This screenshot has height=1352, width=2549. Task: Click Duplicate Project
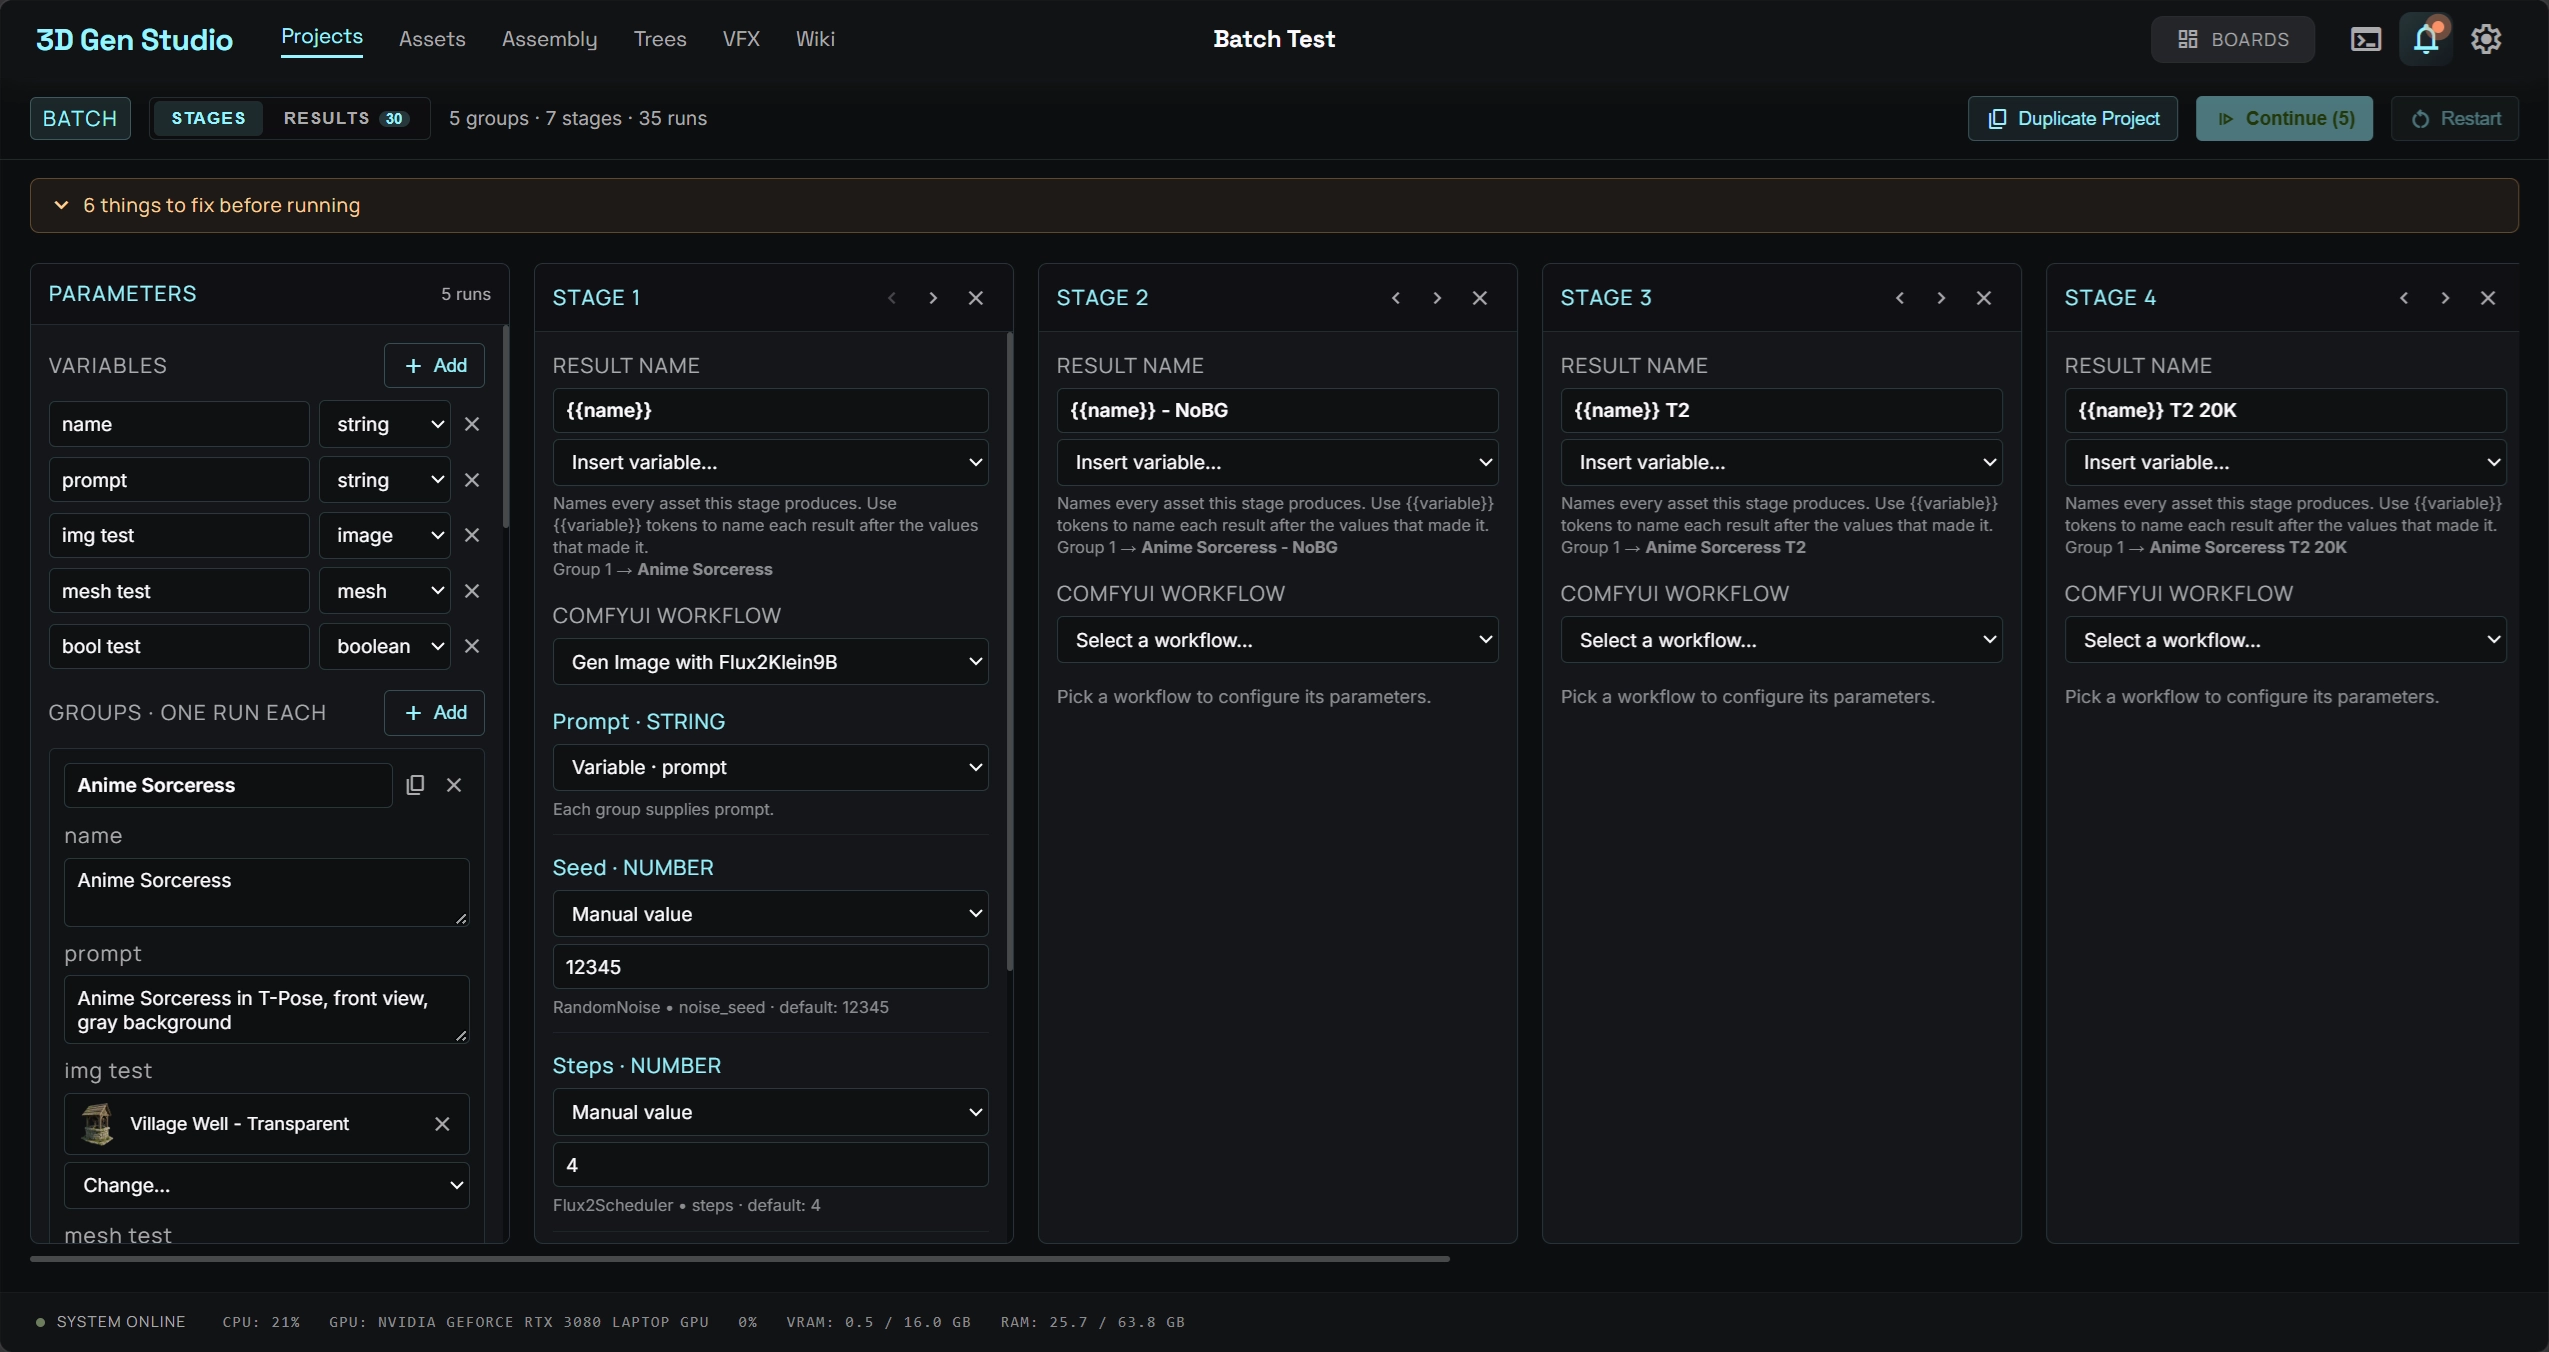(2073, 118)
